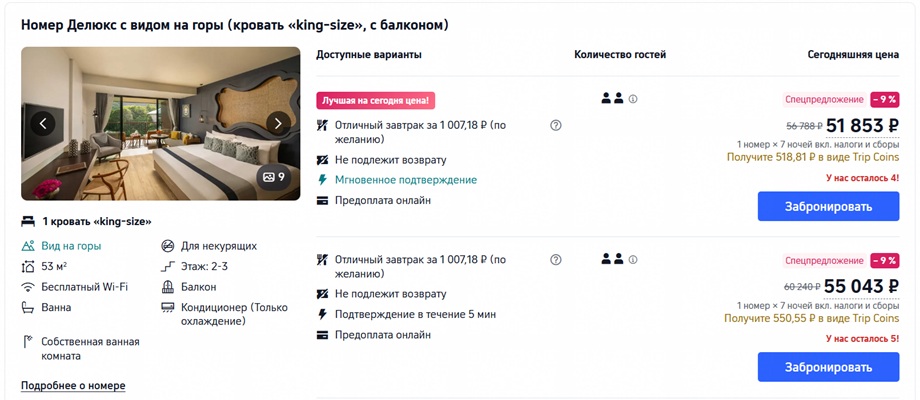The width and height of the screenshot is (920, 400).
Task: Click 'Вид на горы' link
Action: [x=71, y=246]
